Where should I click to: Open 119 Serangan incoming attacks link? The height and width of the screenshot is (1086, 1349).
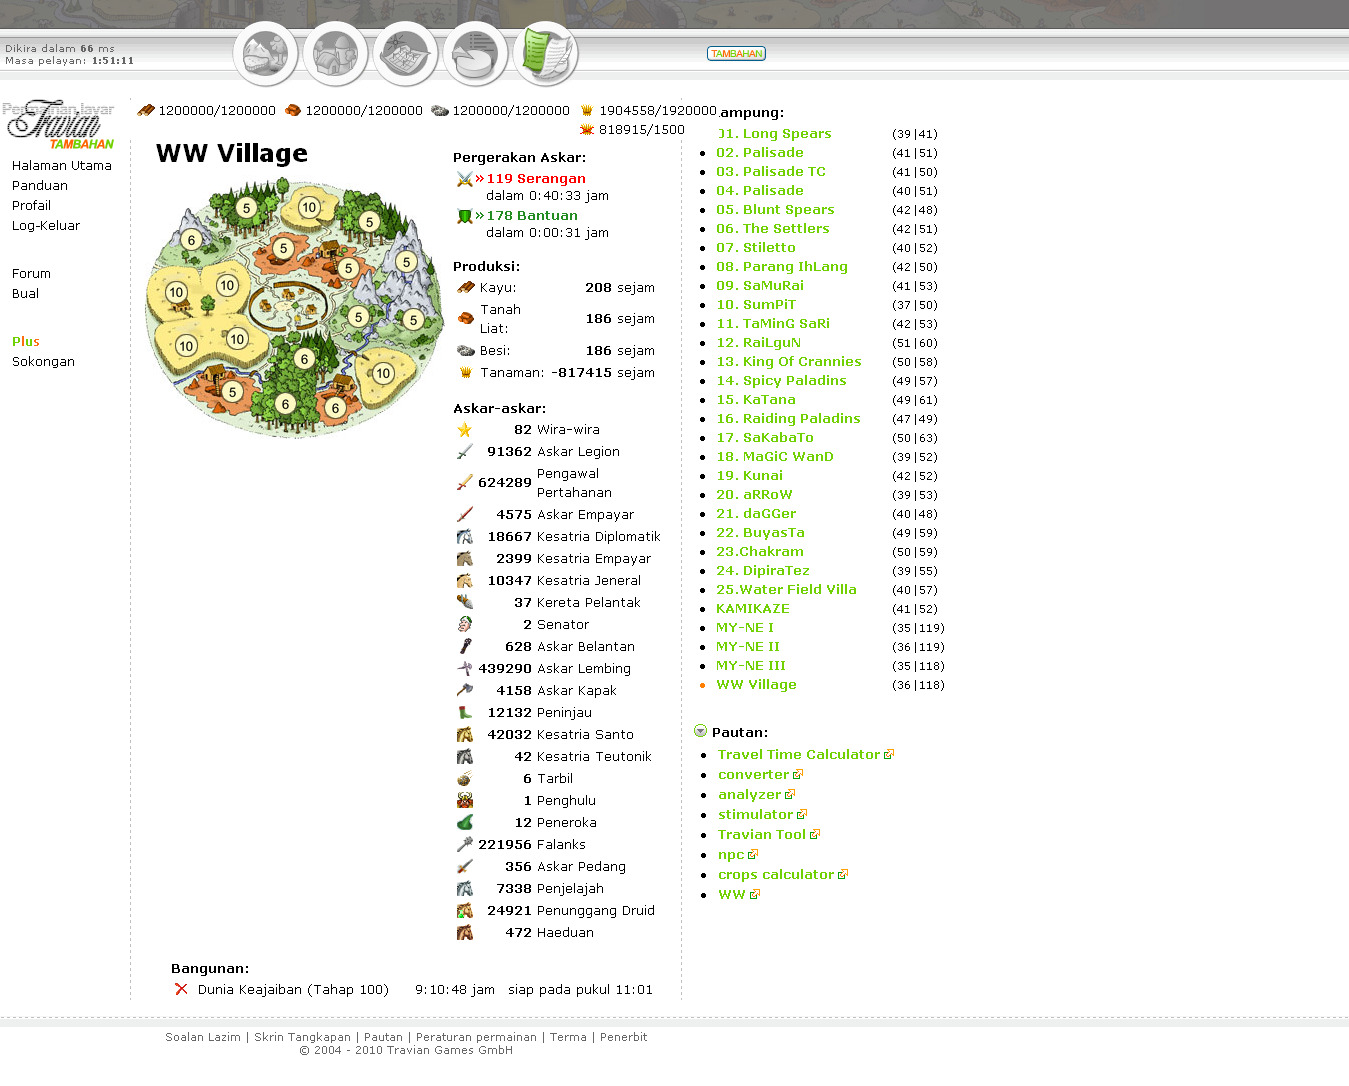pyautogui.click(x=536, y=179)
